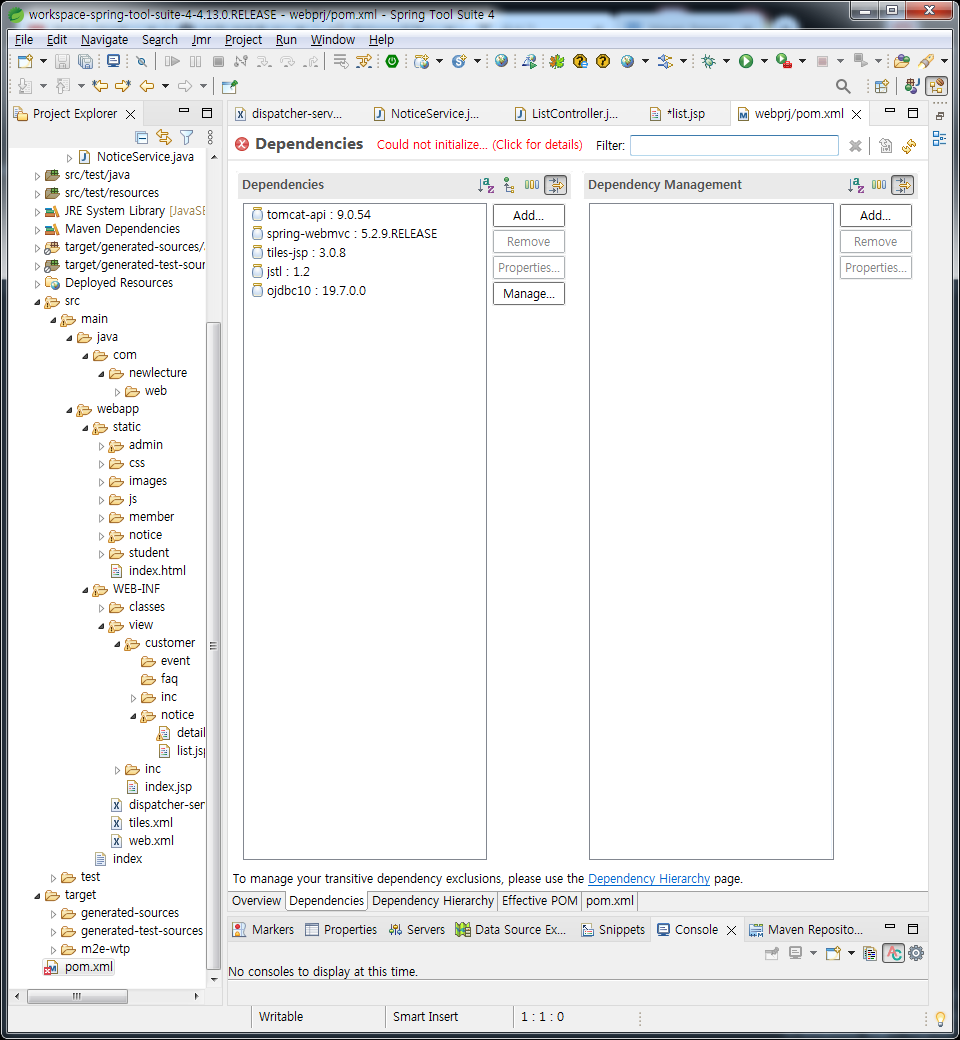
Task: Select the 'tomcat-api : 9.0.54' dependency
Action: (x=311, y=215)
